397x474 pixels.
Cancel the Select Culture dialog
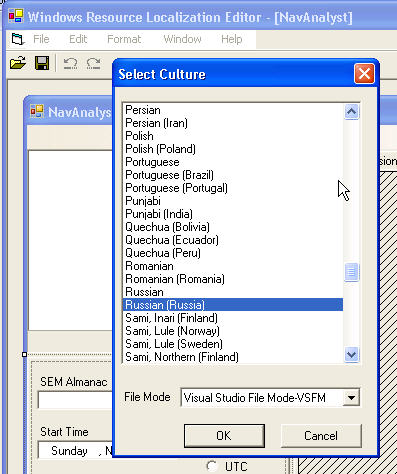[x=321, y=436]
